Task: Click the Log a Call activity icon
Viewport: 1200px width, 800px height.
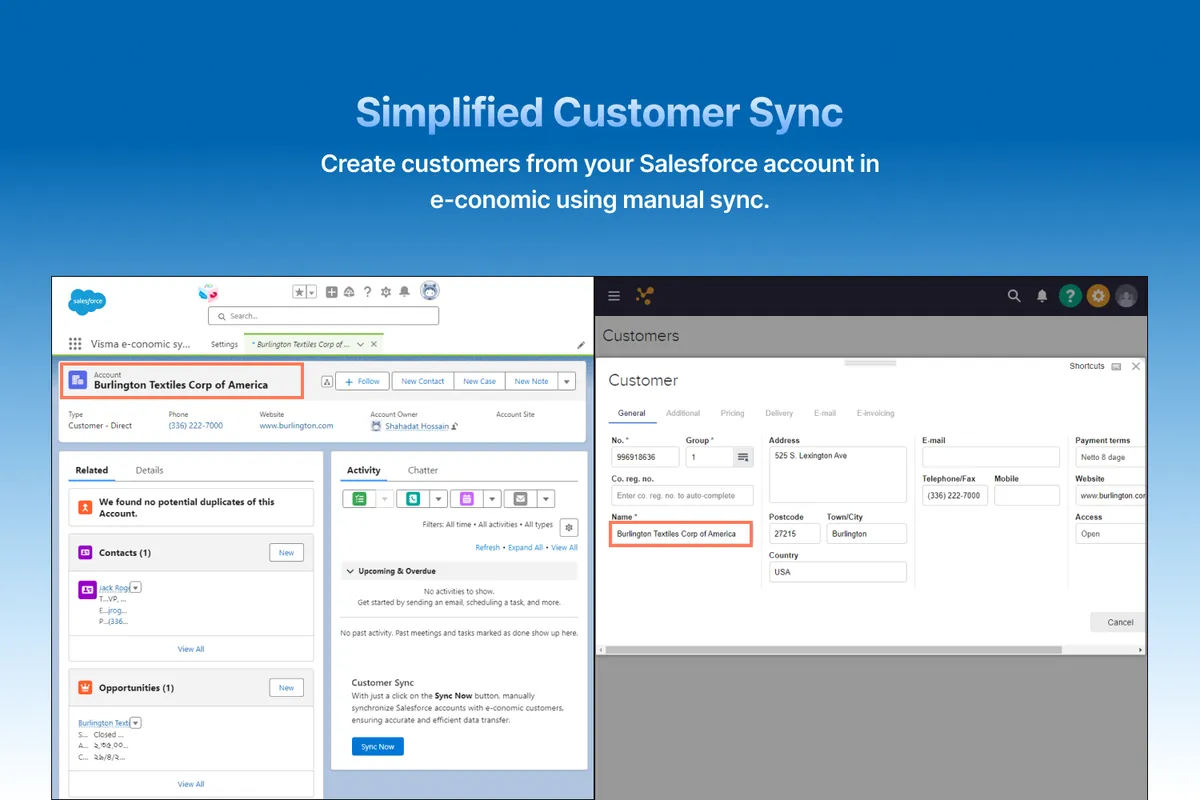Action: coord(413,498)
